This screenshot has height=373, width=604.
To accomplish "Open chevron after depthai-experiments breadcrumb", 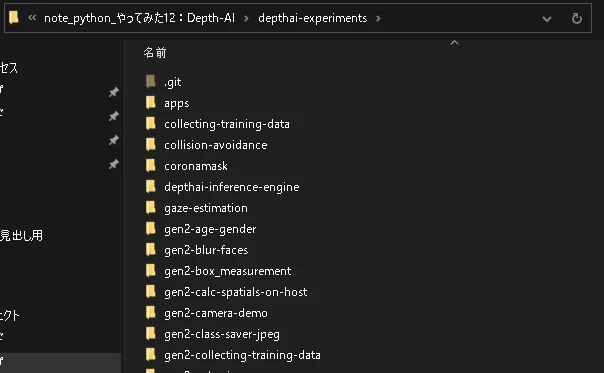I will pos(378,18).
